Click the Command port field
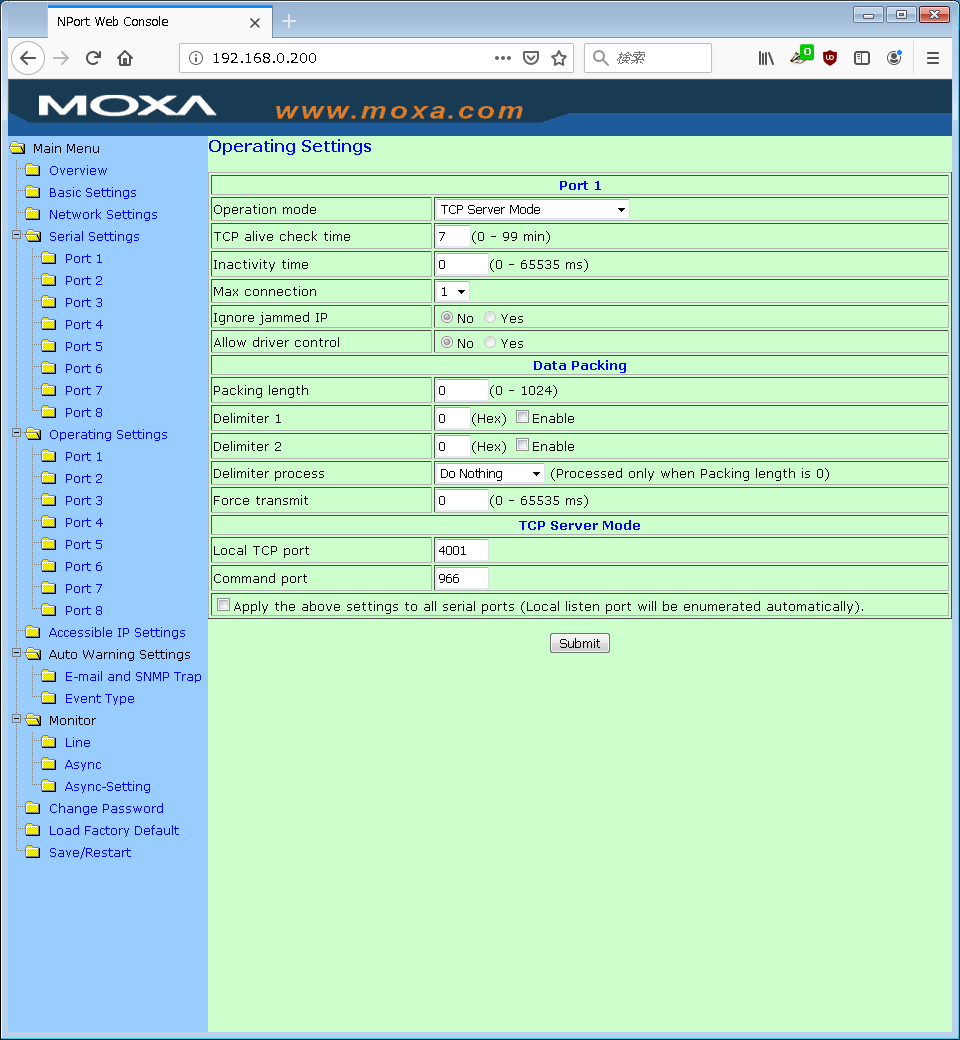 [x=461, y=578]
